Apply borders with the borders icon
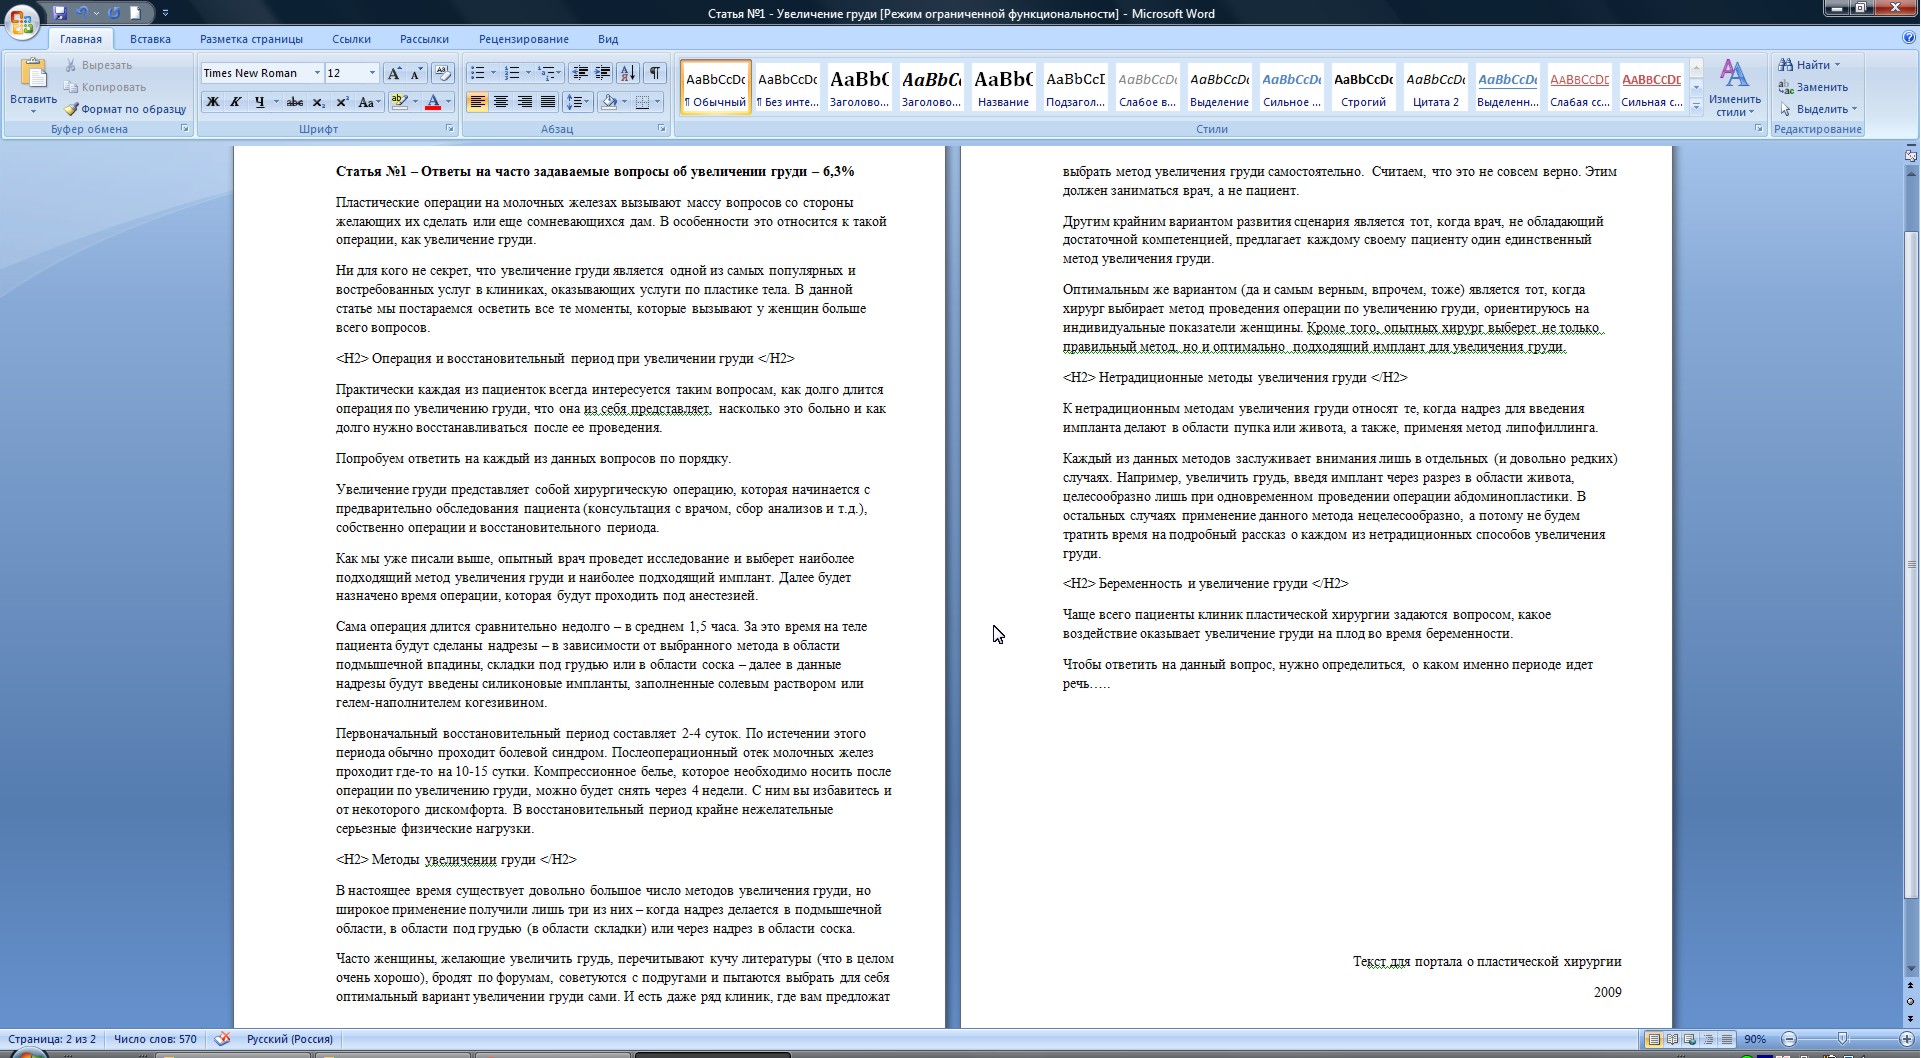Screen dimensions: 1921x1058 642,102
